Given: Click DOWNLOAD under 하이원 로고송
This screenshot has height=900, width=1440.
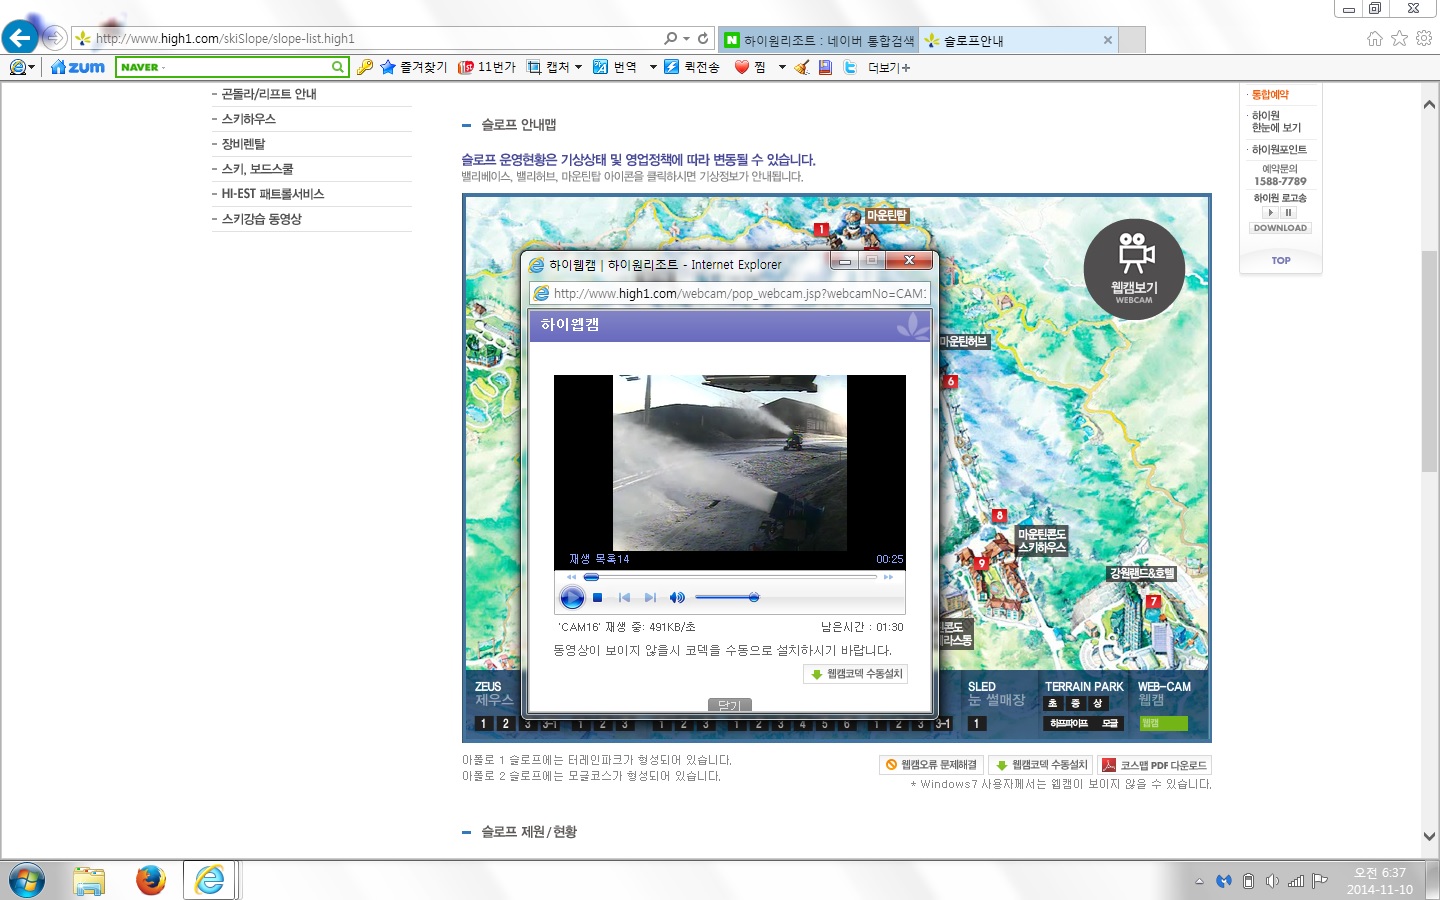Looking at the screenshot, I should (1280, 228).
